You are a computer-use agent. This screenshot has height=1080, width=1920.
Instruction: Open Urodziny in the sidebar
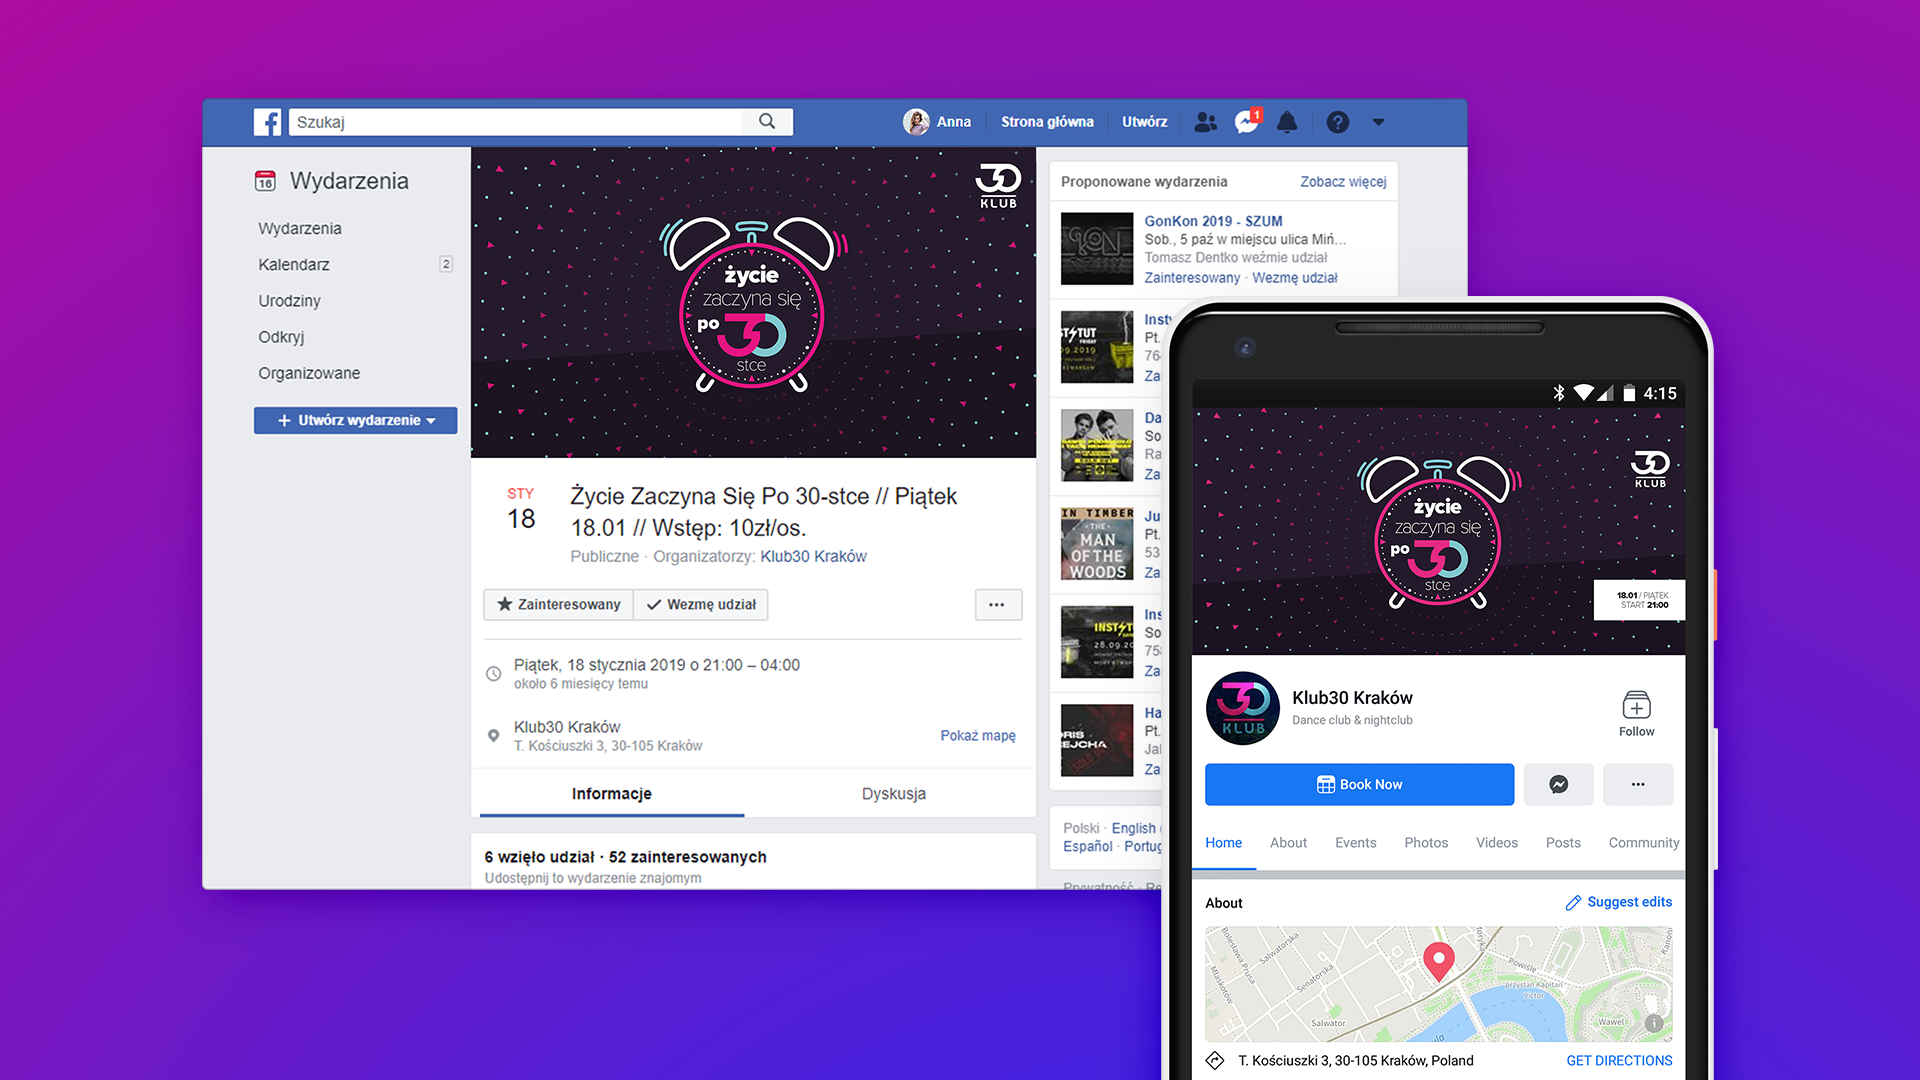(289, 301)
